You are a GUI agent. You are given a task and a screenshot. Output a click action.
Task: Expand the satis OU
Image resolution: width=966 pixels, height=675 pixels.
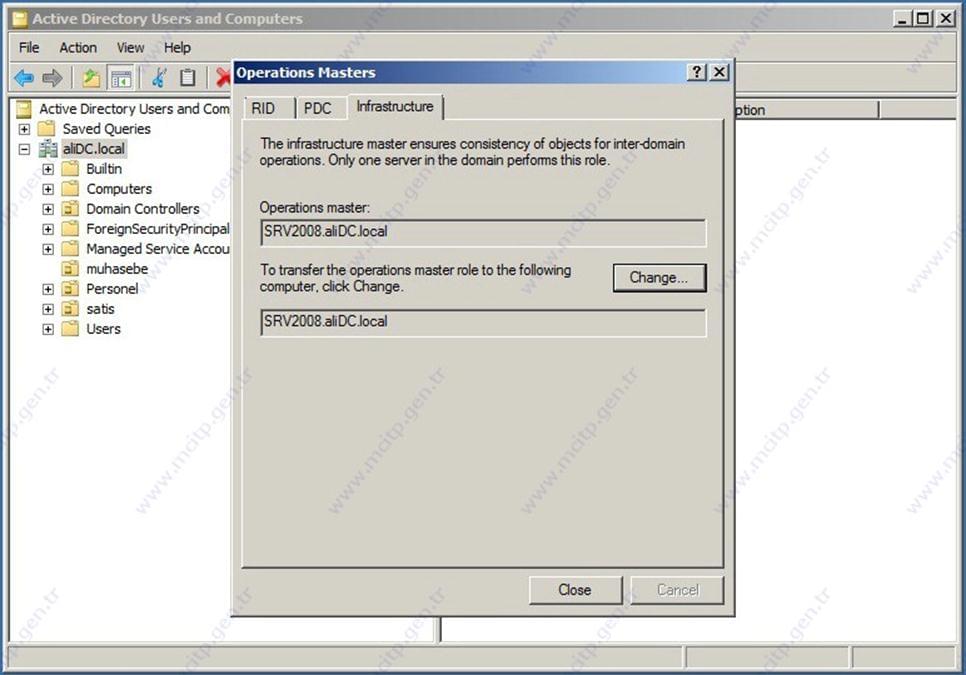[48, 309]
